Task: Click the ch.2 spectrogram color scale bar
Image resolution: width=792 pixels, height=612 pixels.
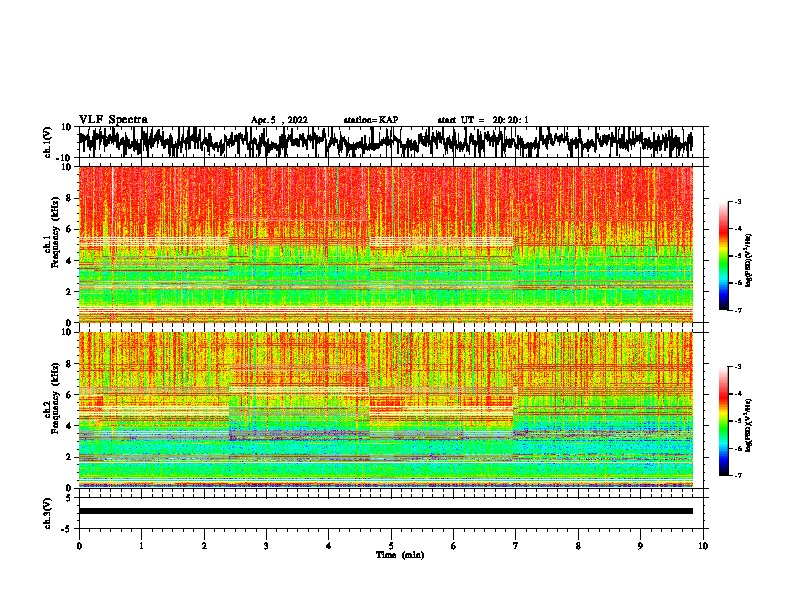Action: (x=723, y=421)
